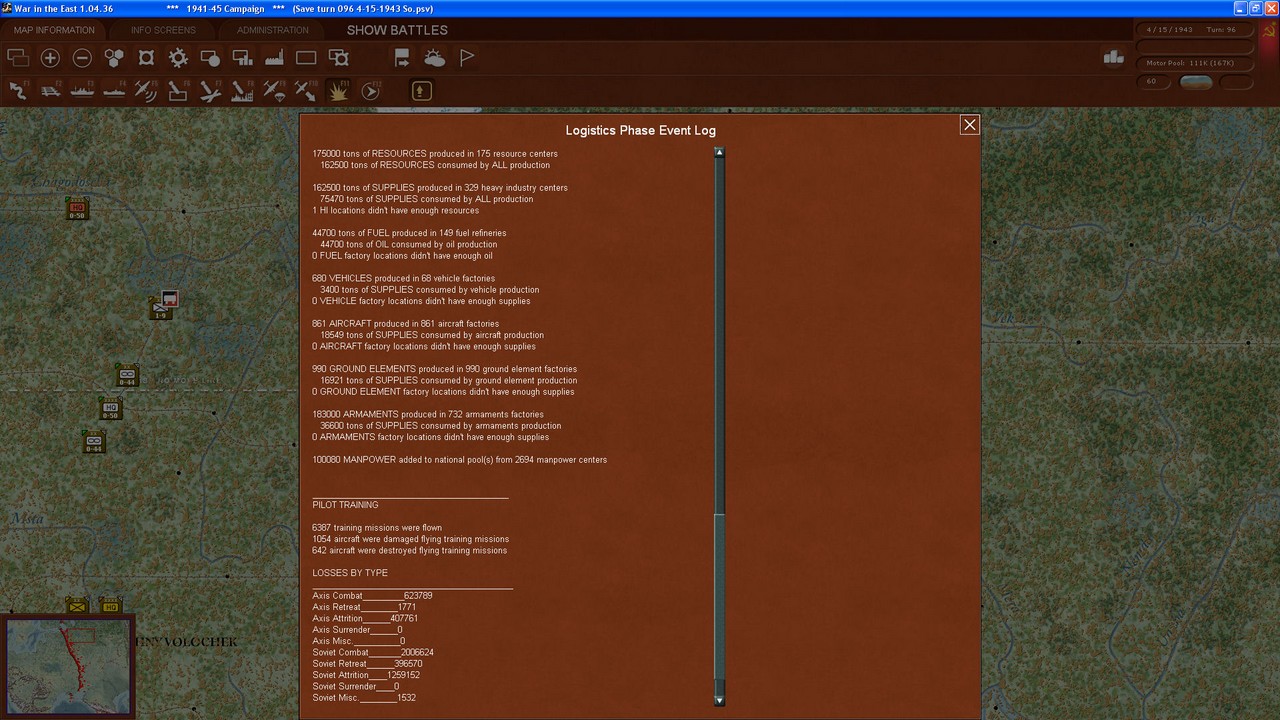1280x720 pixels.
Task: Toggle the hex grid display icon
Action: (114, 58)
